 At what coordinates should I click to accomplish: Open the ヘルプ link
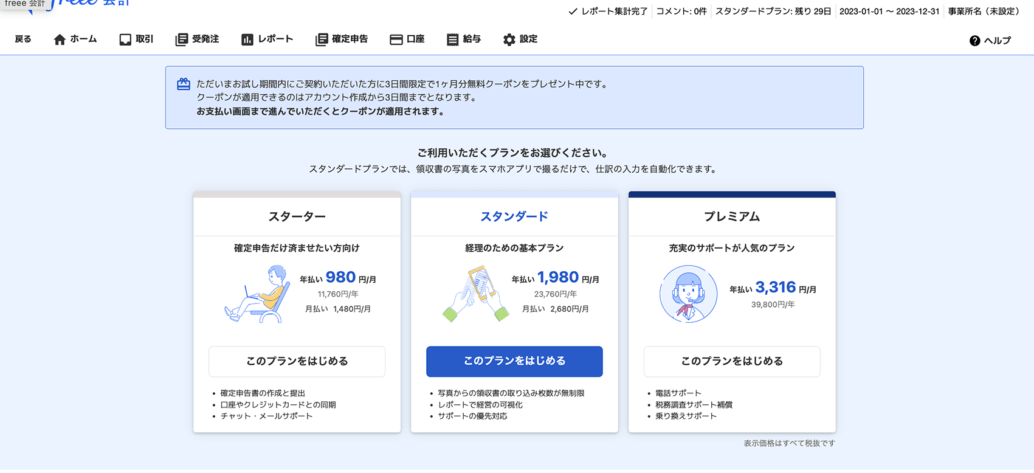(x=990, y=41)
